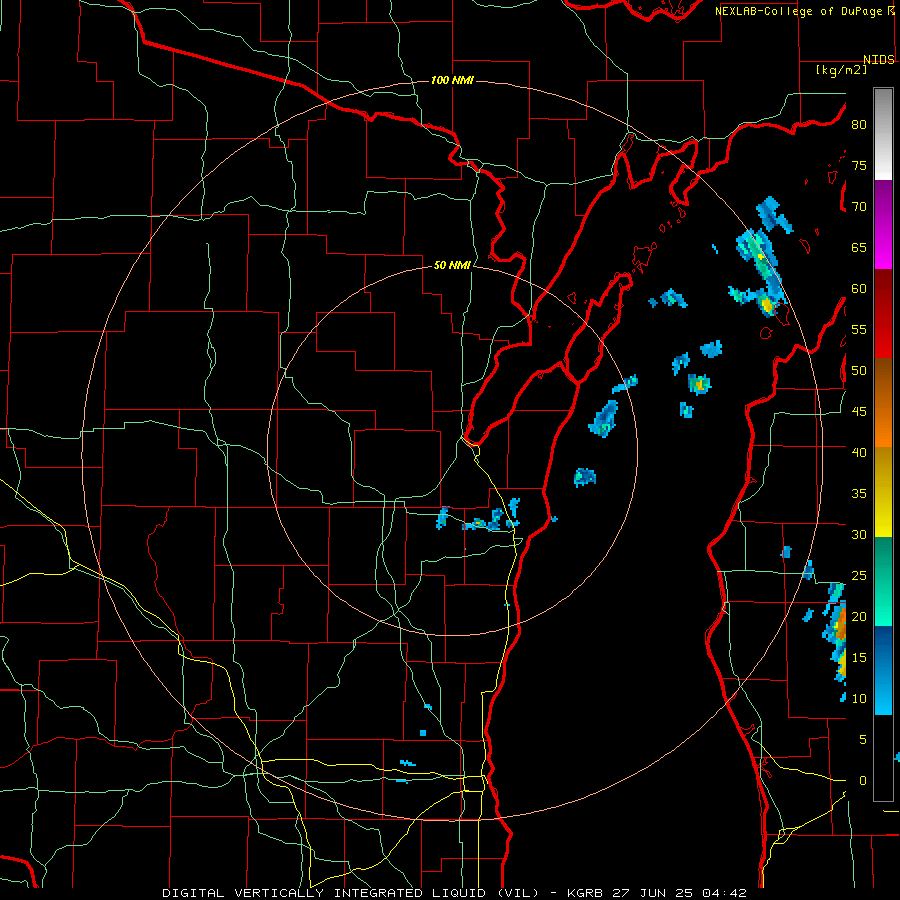This screenshot has height=900, width=900.
Task: Pick the brown-orange segment of the color bar
Action: point(883,402)
